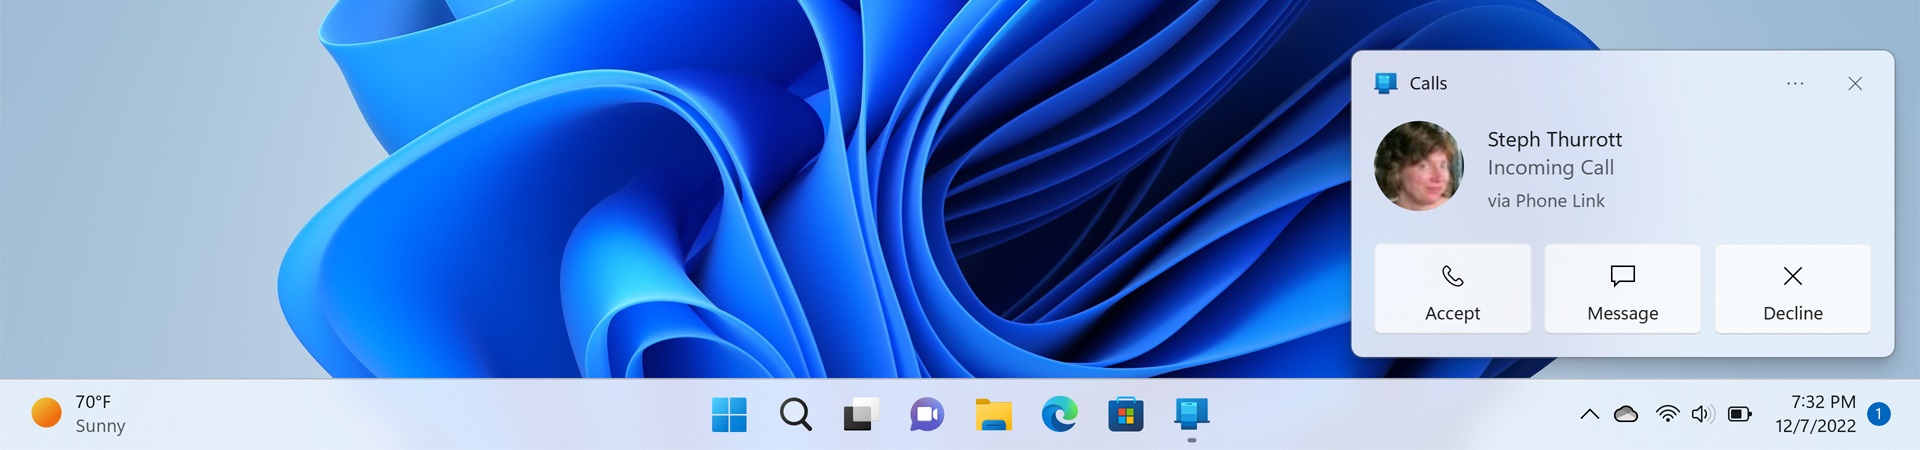This screenshot has width=1920, height=450.
Task: Open the weather widget showing 70°F
Action: pyautogui.click(x=80, y=414)
